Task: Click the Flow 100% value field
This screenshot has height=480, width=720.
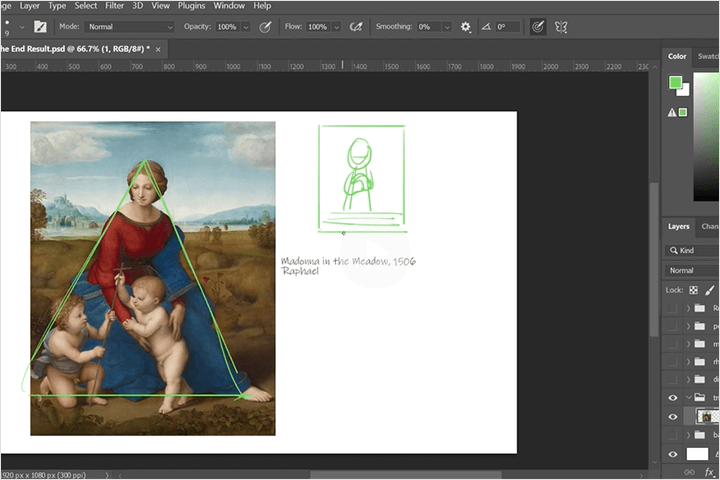Action: tap(318, 27)
